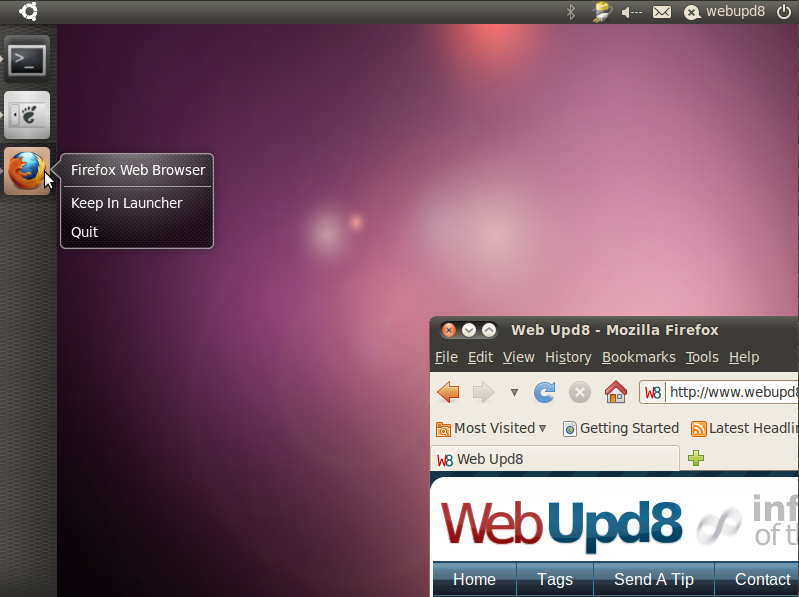Click the Firefox window title bar text

tap(615, 330)
